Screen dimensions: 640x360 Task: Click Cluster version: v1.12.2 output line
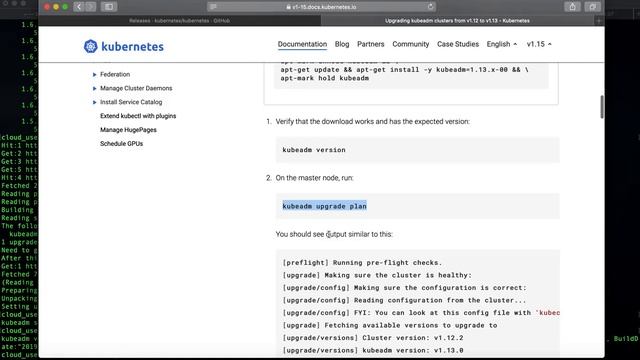pos(373,338)
